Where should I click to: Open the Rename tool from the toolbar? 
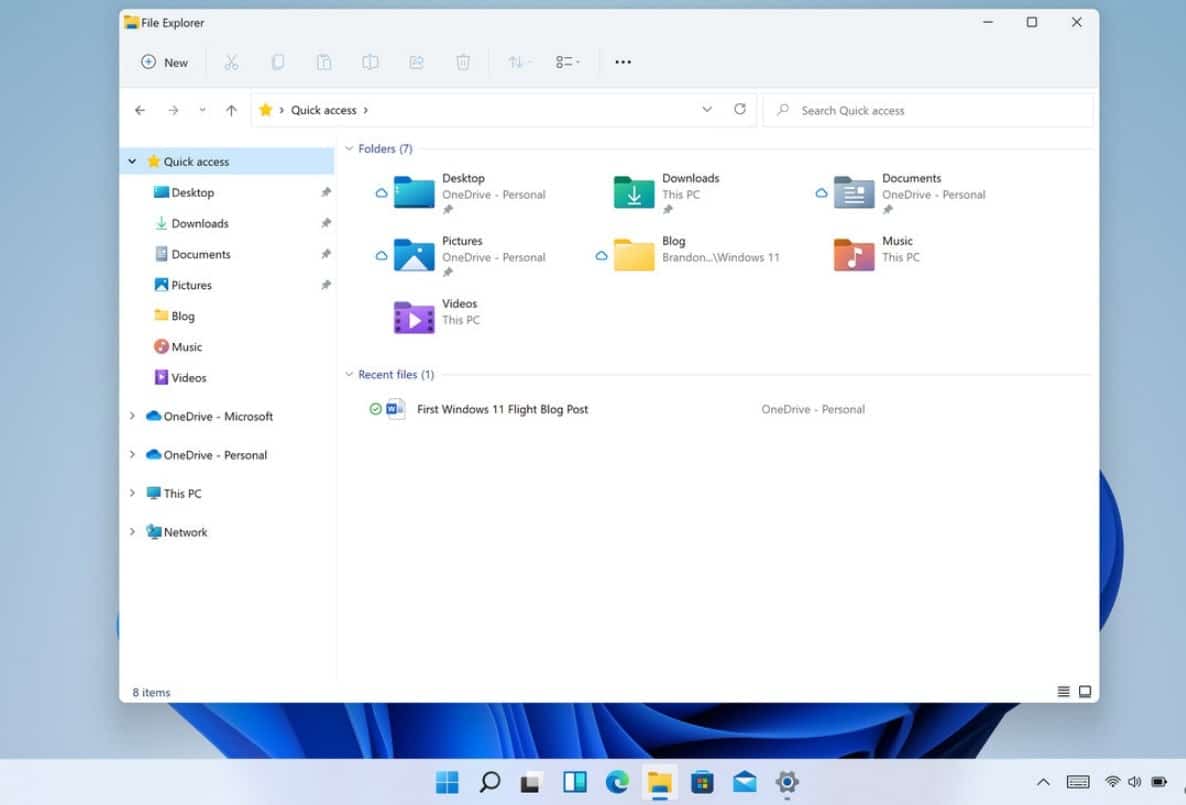370,62
